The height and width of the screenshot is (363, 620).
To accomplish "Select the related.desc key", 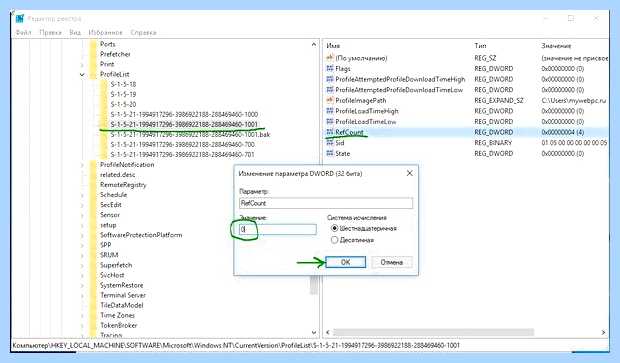I will pos(117,175).
